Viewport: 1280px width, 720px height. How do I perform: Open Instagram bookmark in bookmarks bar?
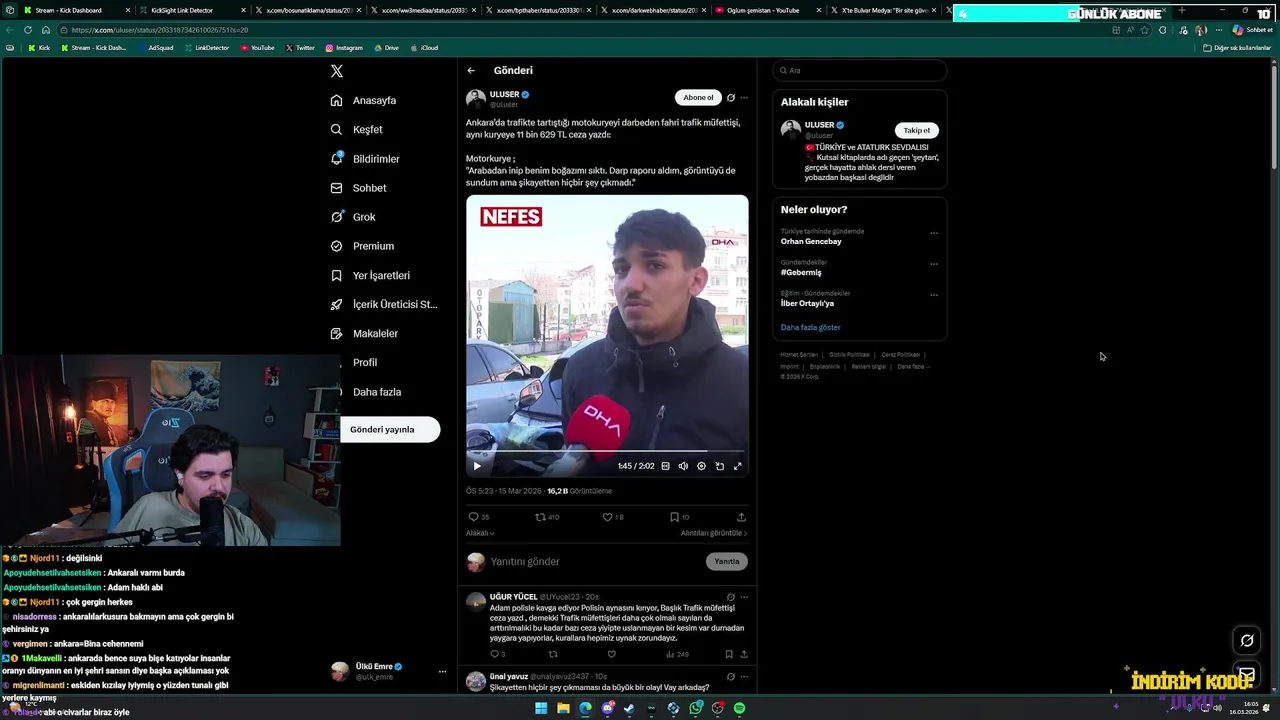click(344, 48)
